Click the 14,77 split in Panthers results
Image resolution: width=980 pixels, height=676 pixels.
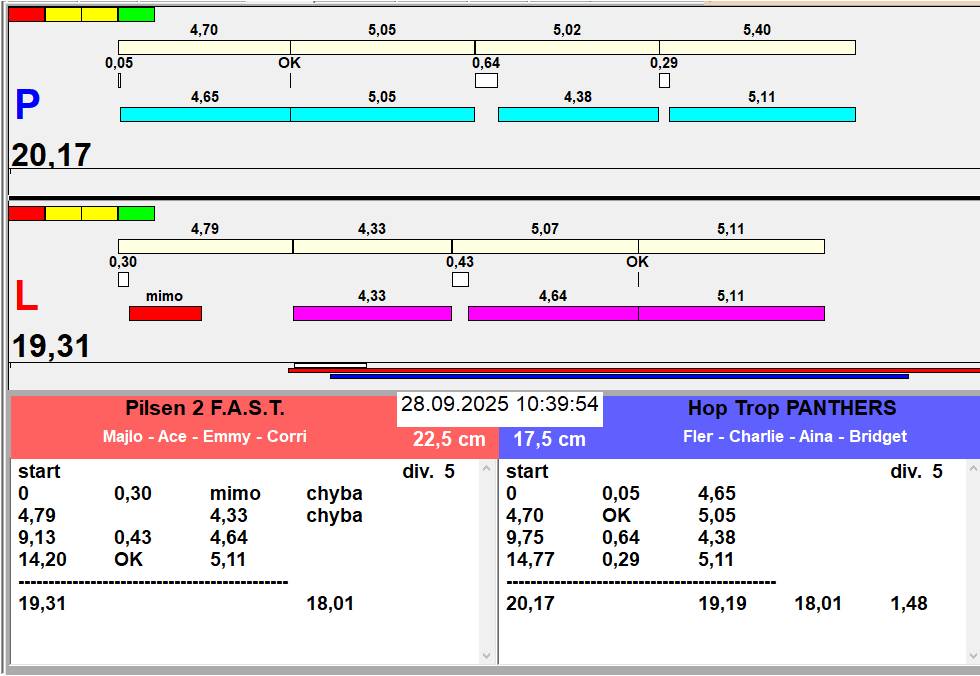[x=531, y=559]
